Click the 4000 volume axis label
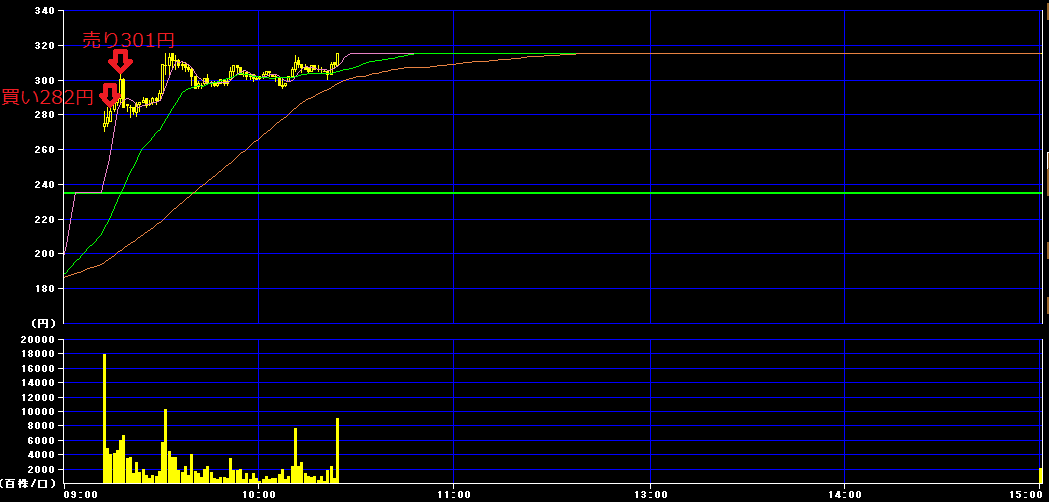This screenshot has width=1049, height=502. [x=39, y=455]
